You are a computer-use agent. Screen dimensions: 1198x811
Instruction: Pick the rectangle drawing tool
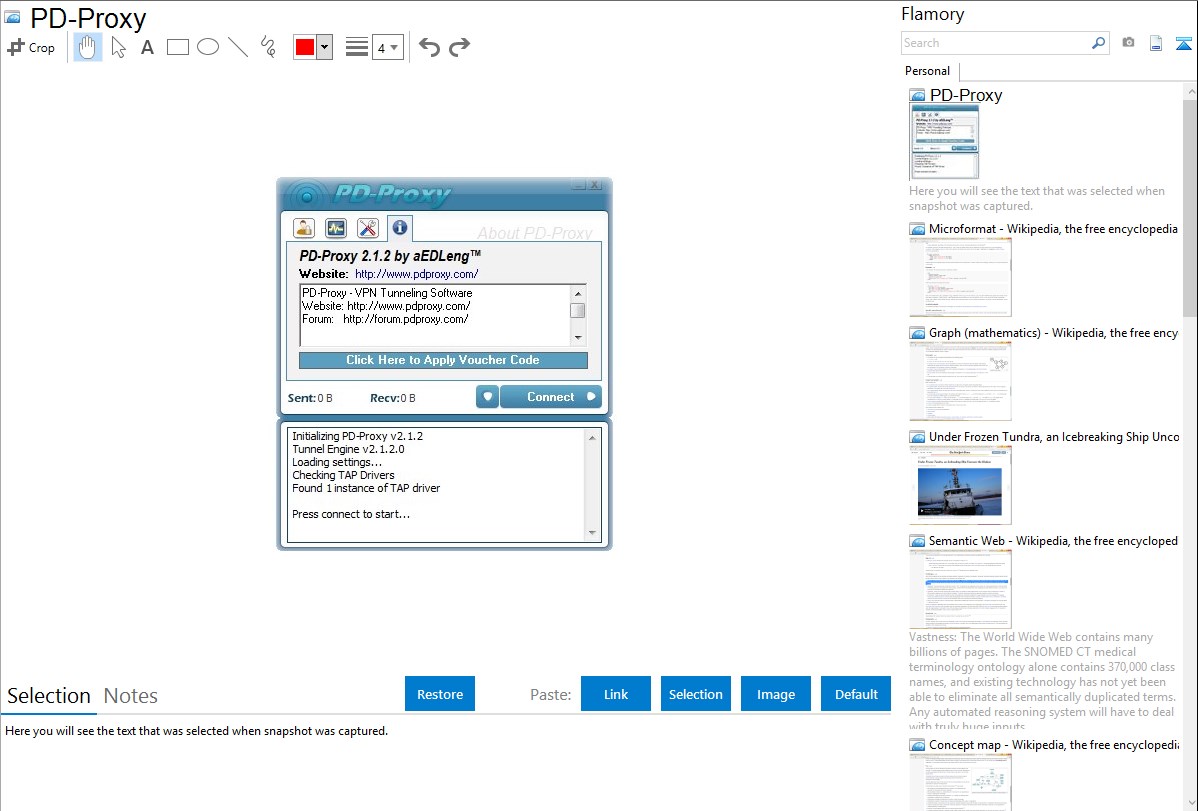(x=177, y=47)
